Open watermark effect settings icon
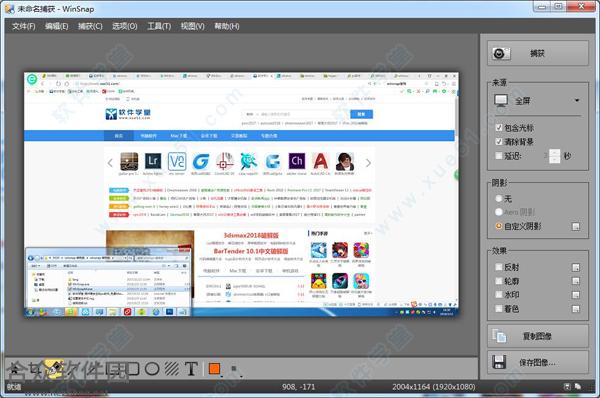The height and width of the screenshot is (398, 600). click(576, 295)
